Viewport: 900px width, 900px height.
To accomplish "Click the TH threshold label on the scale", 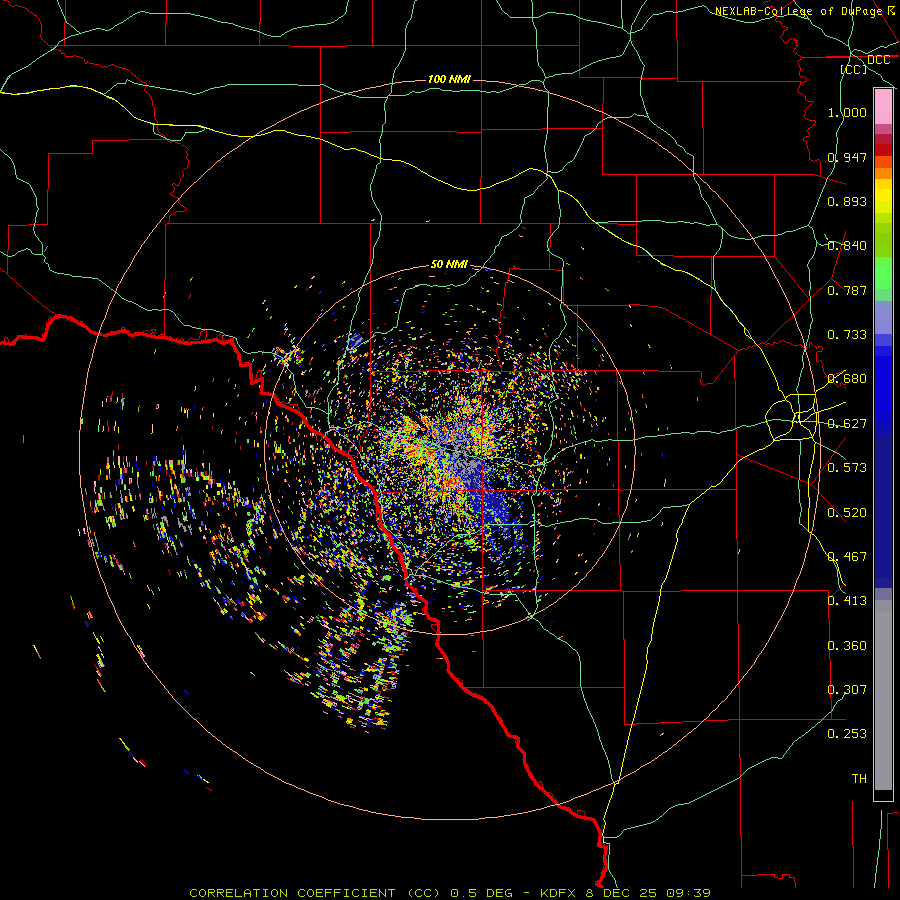I will click(859, 779).
